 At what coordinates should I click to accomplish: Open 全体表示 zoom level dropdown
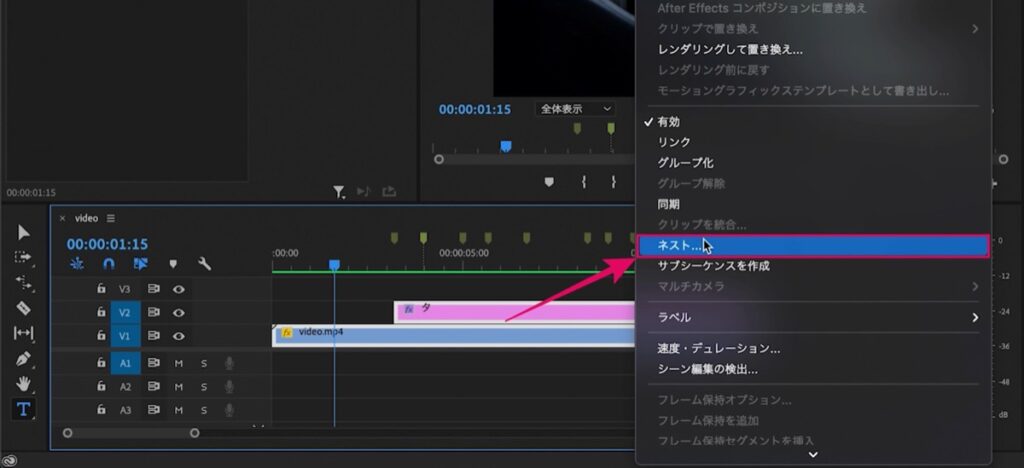577,109
